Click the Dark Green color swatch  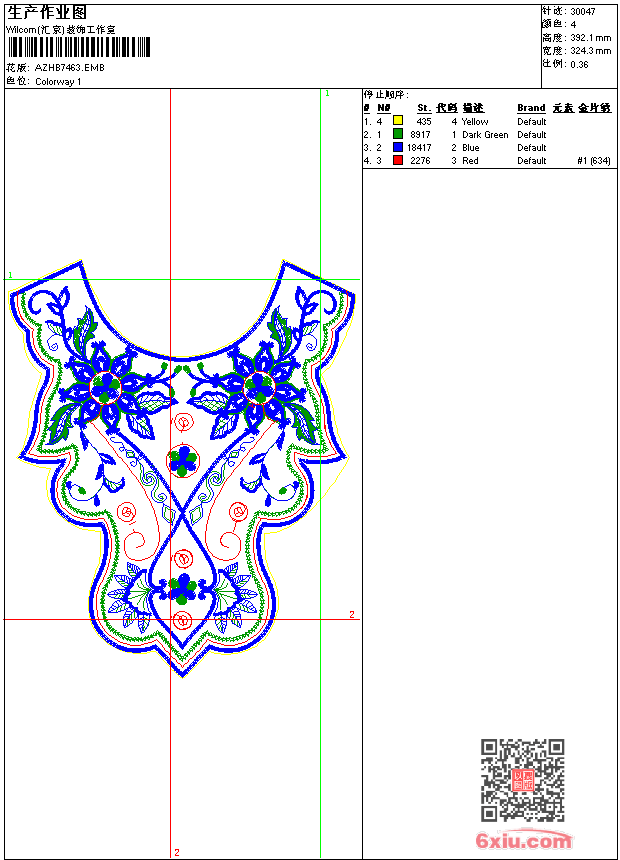[398, 134]
